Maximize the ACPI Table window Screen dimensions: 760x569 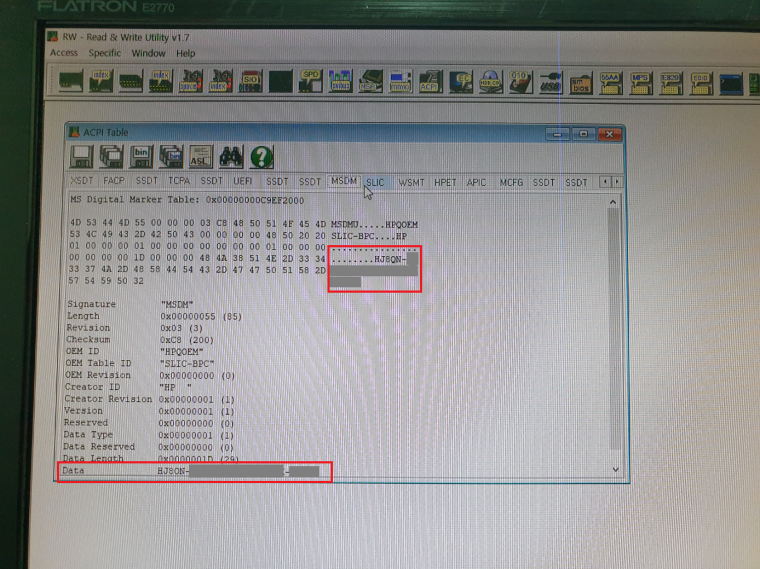(584, 133)
